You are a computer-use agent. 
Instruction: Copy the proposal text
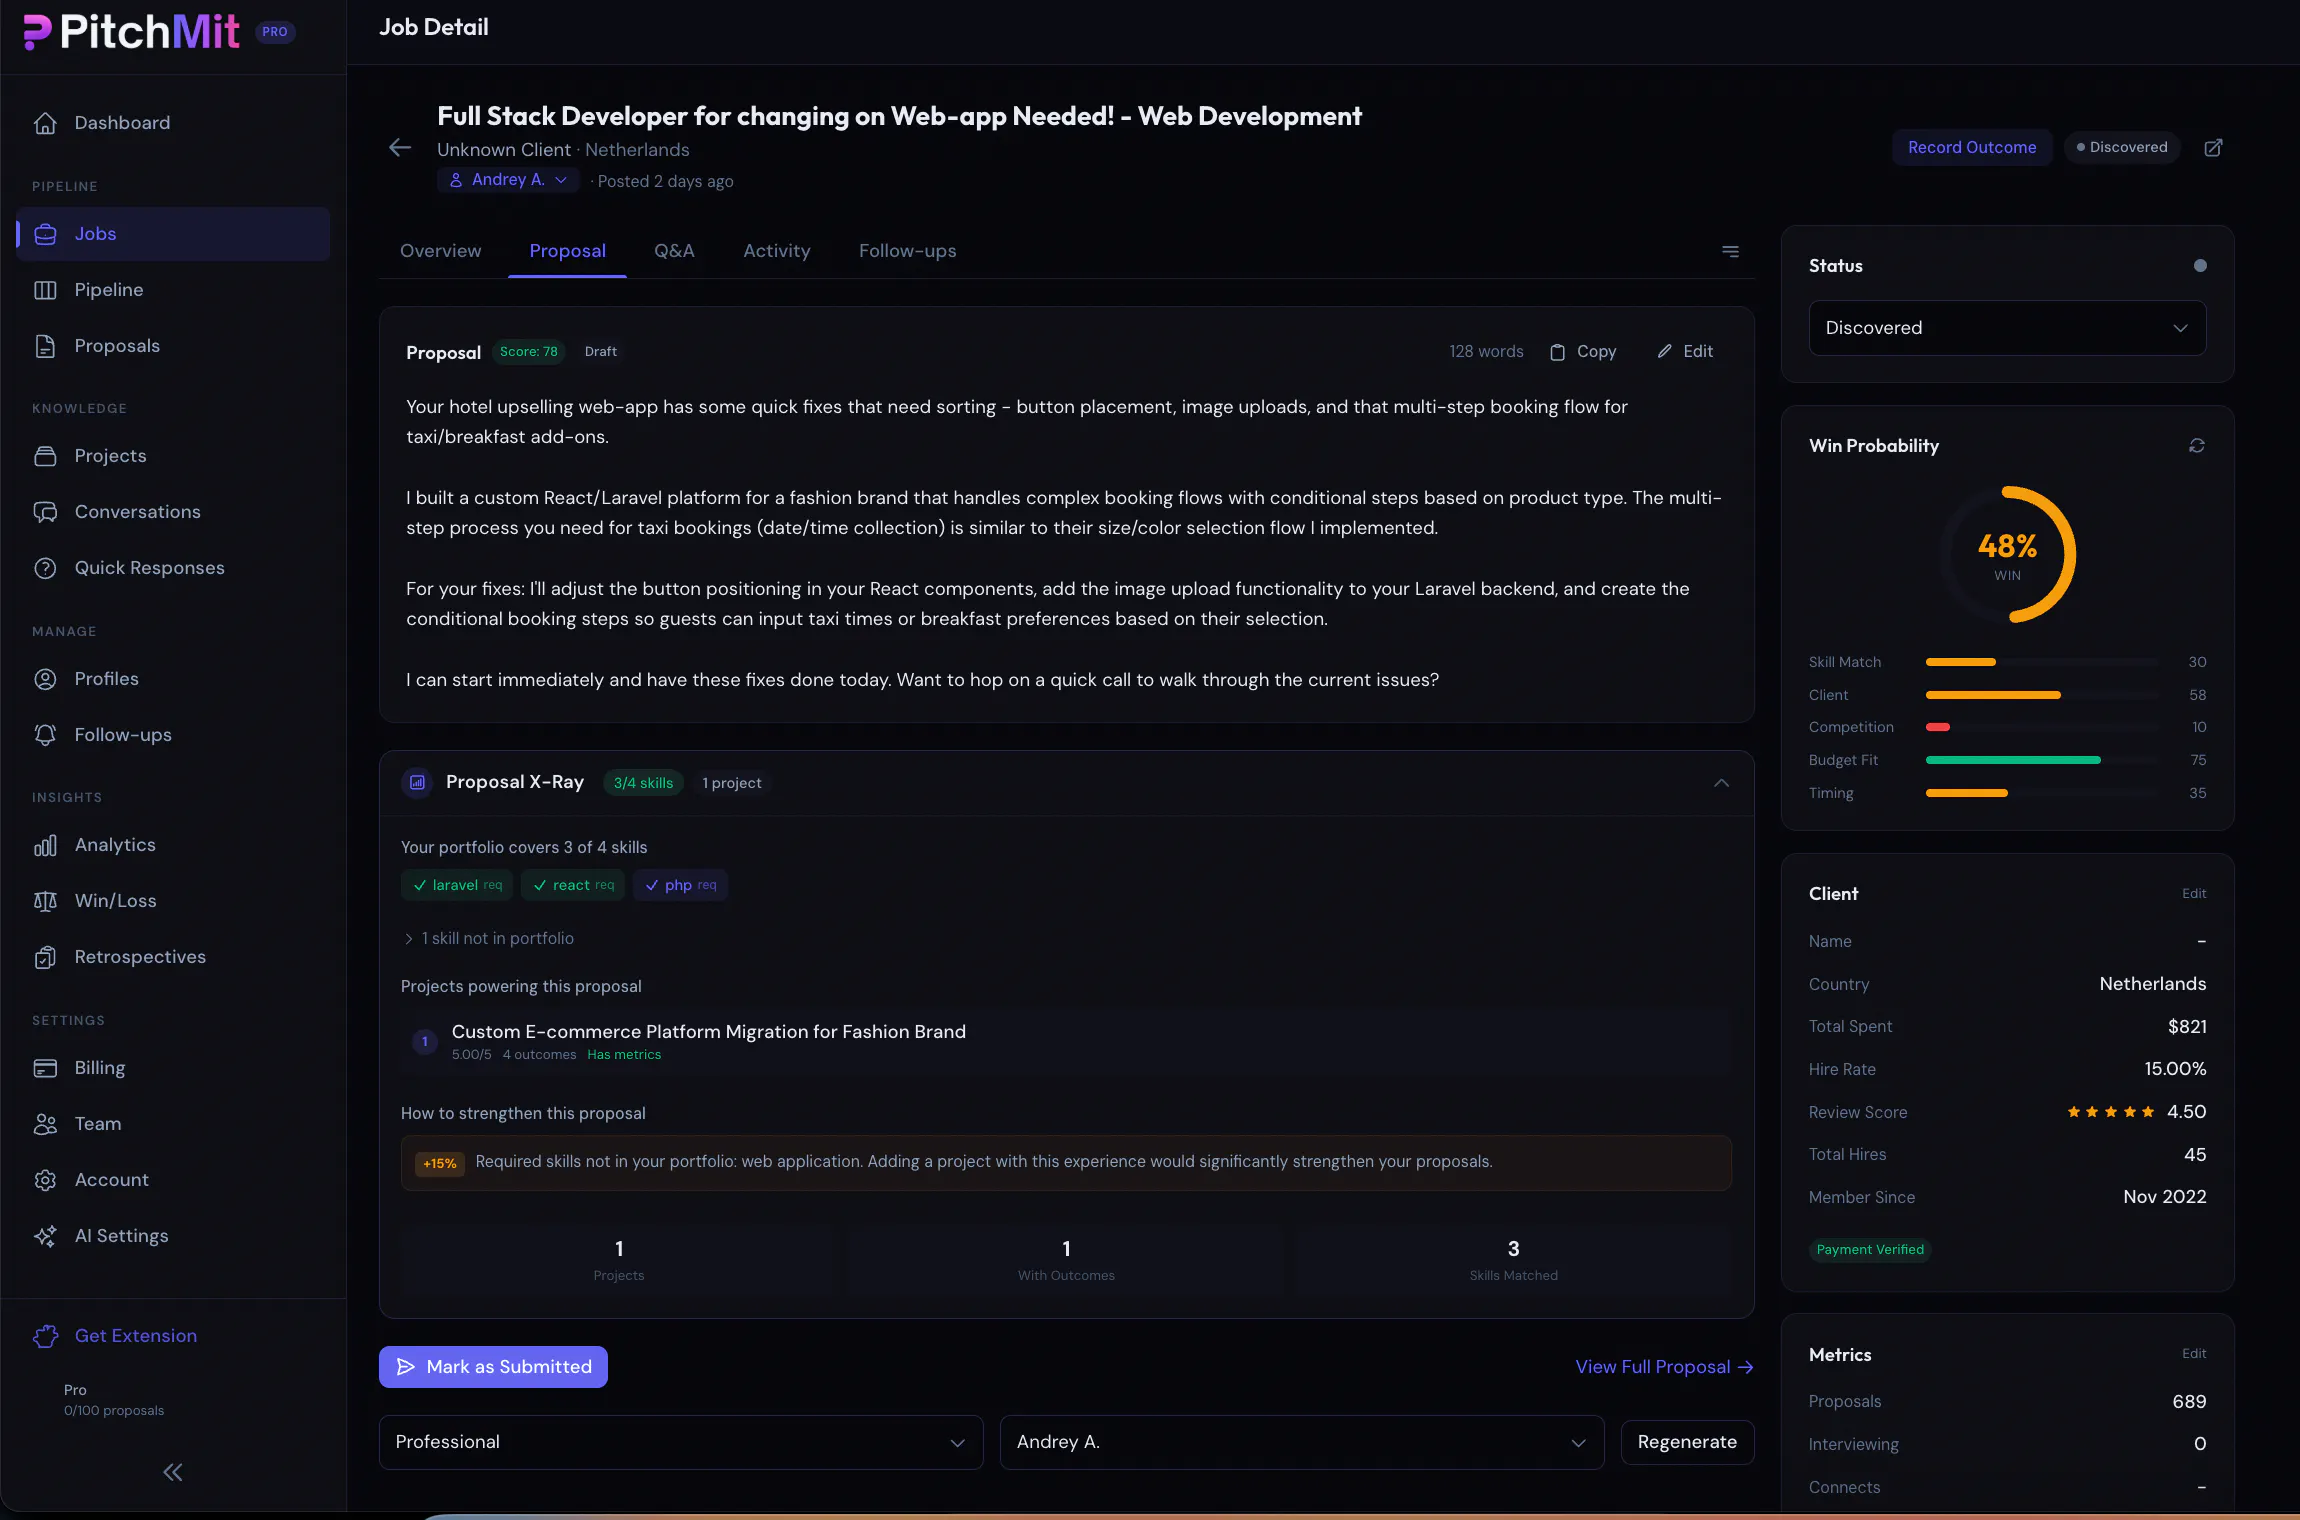click(x=1583, y=351)
